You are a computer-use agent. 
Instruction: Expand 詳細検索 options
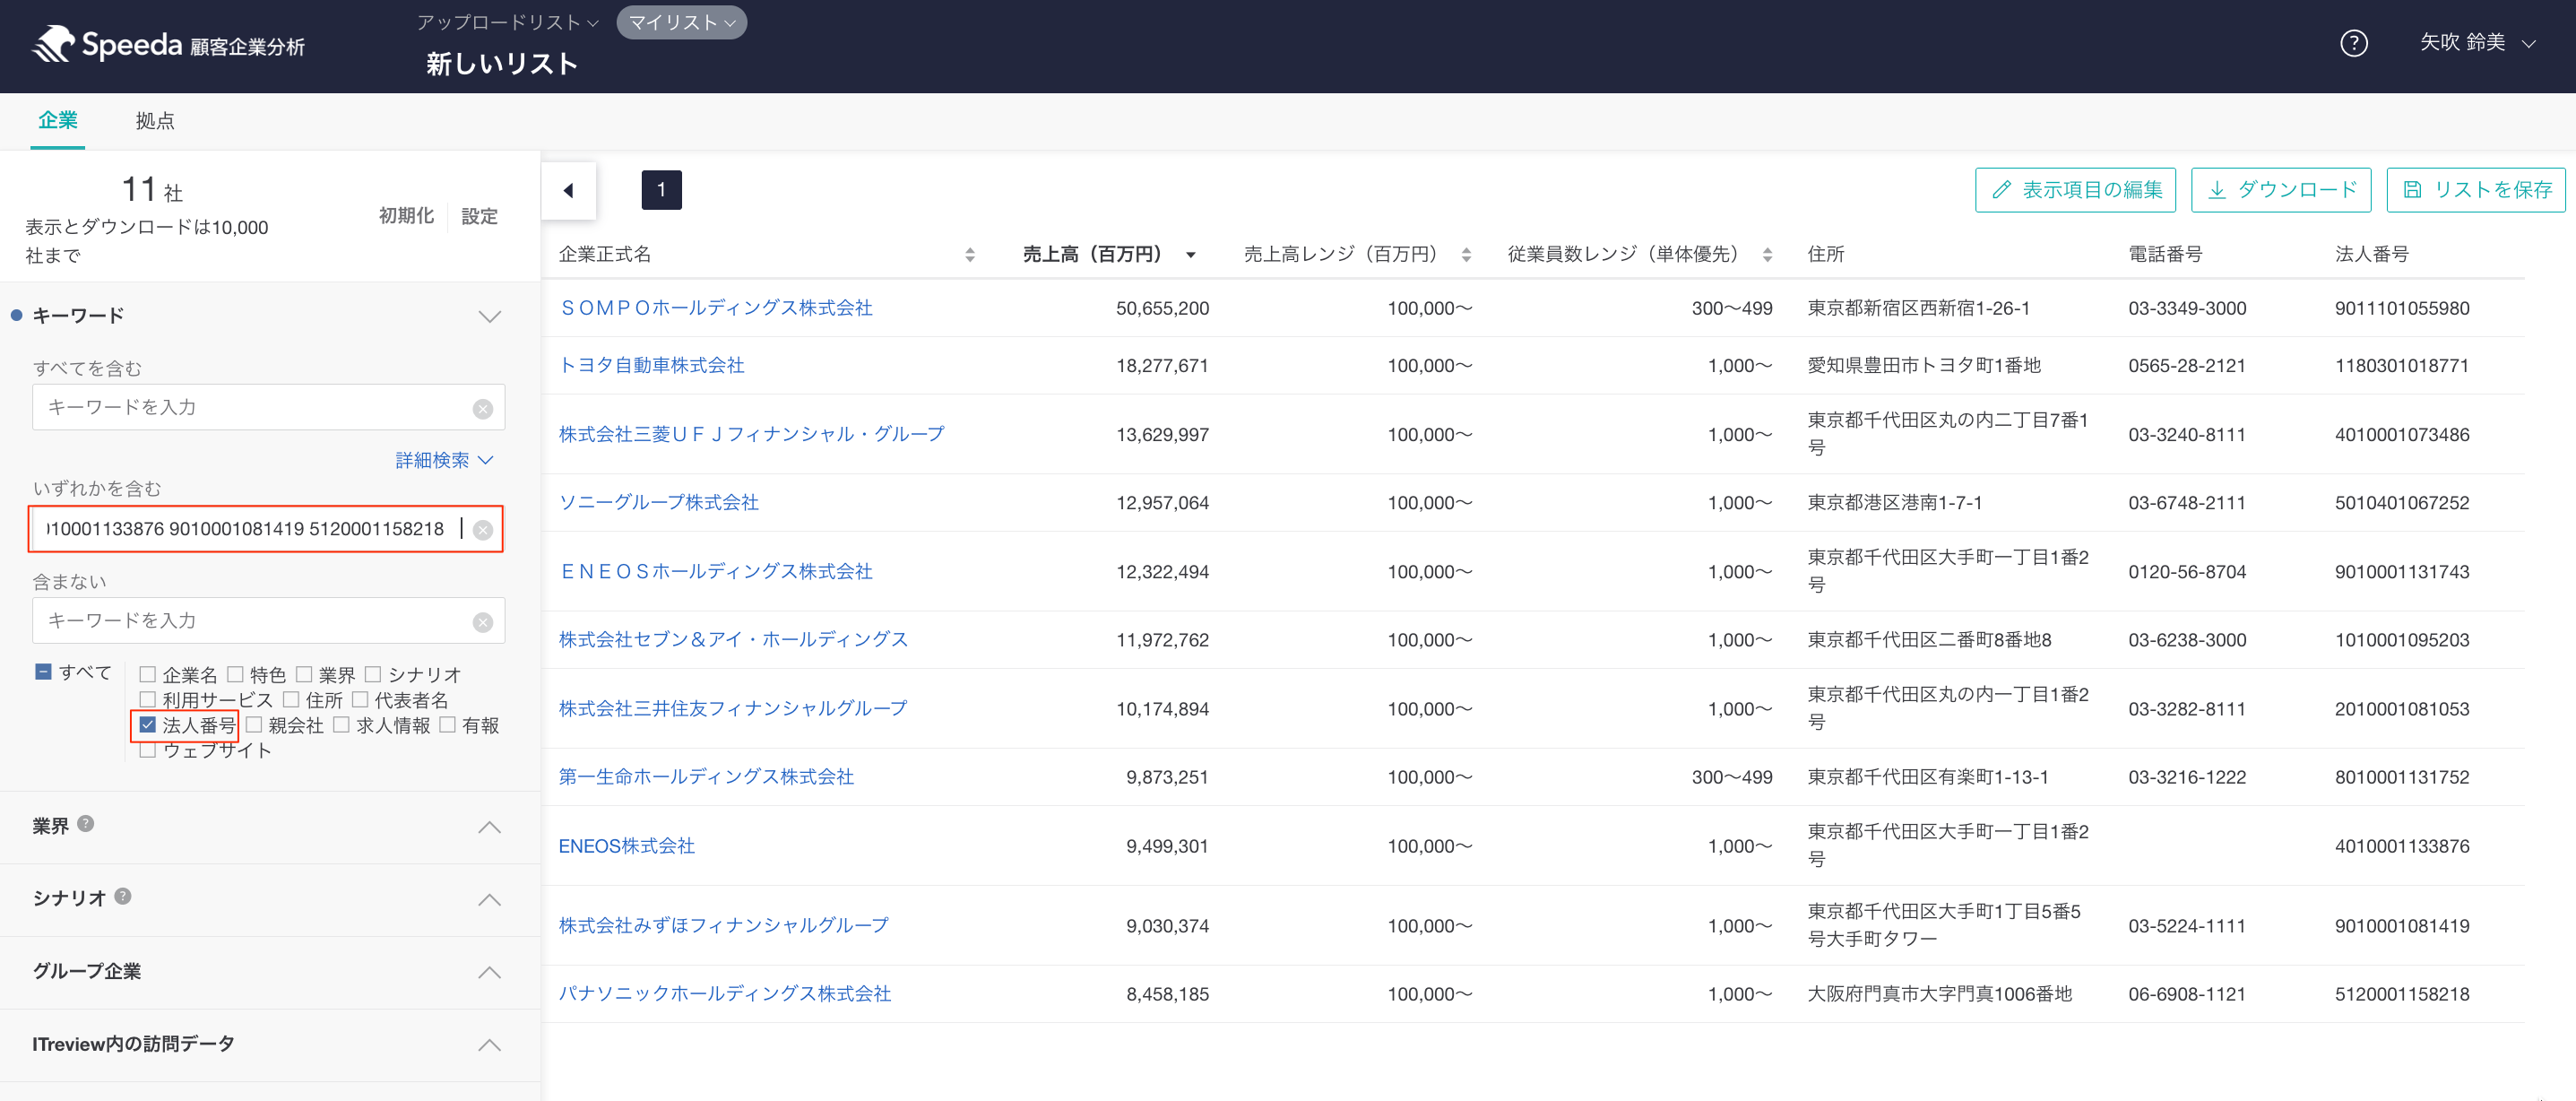[443, 460]
